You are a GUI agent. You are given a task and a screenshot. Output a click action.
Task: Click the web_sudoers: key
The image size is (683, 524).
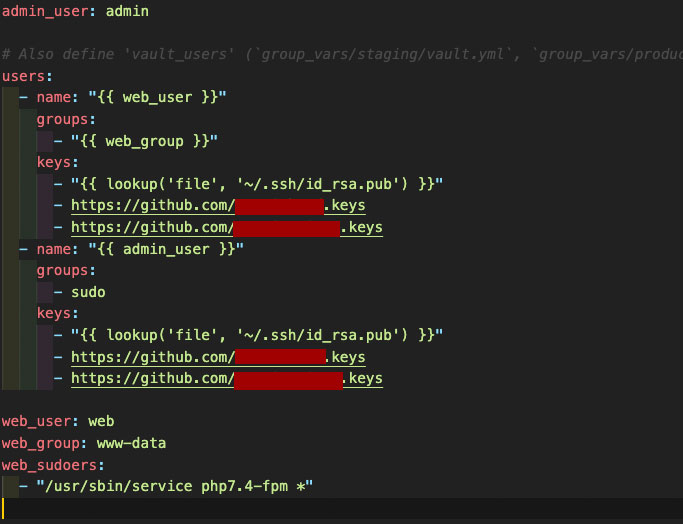[x=53, y=465]
